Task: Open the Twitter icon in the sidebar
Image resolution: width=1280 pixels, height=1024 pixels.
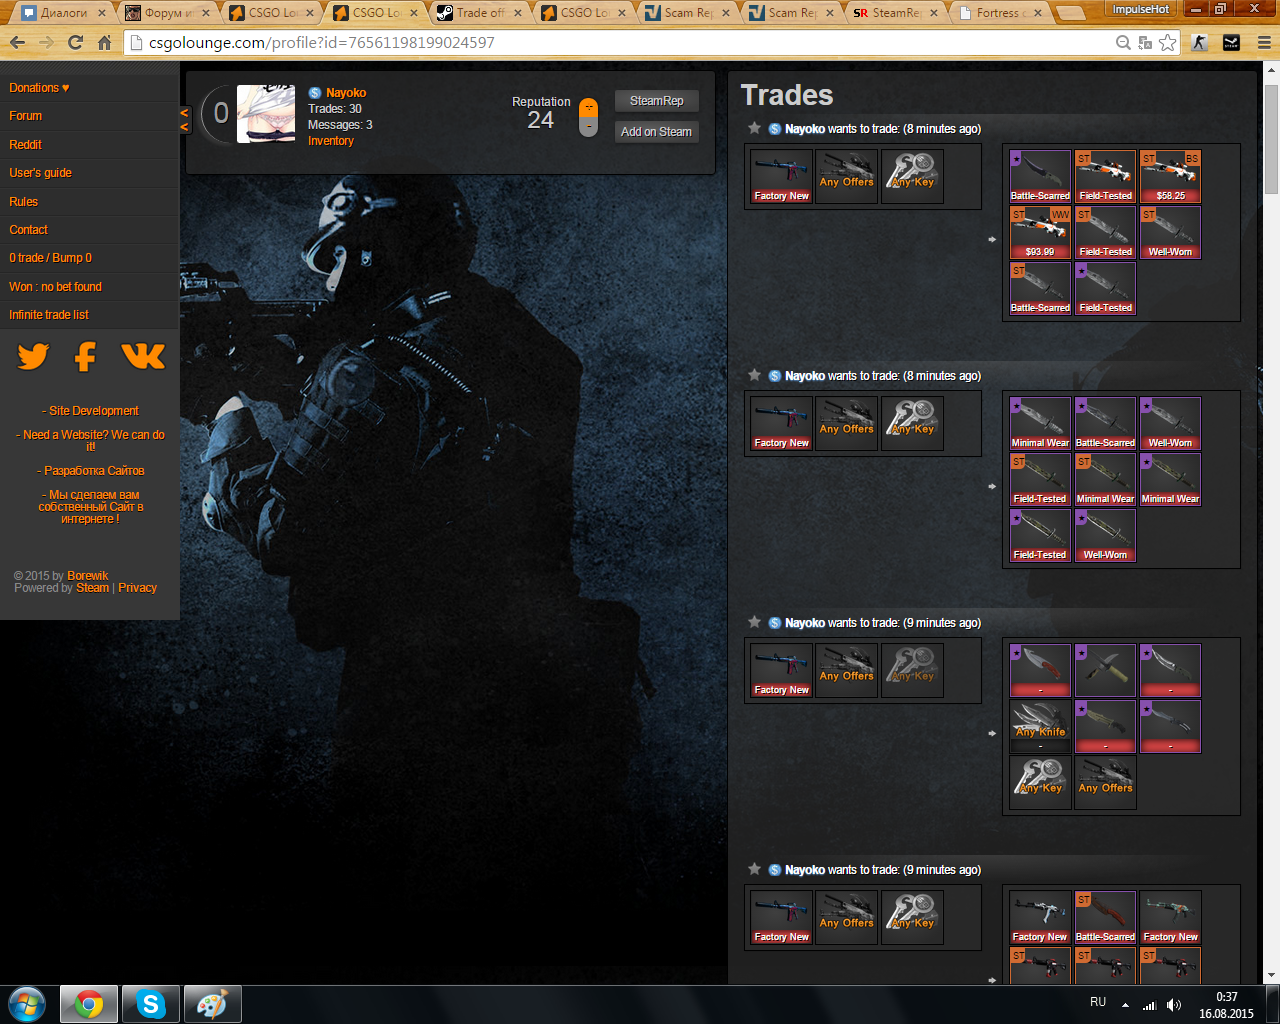Action: click(33, 356)
